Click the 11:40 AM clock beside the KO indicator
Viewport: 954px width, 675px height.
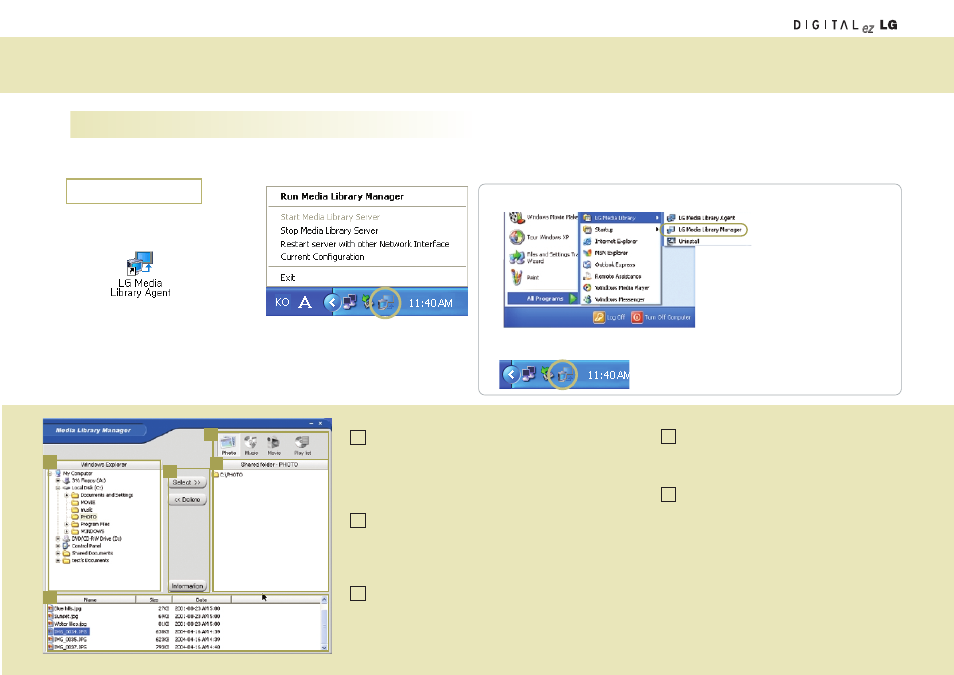coord(430,303)
